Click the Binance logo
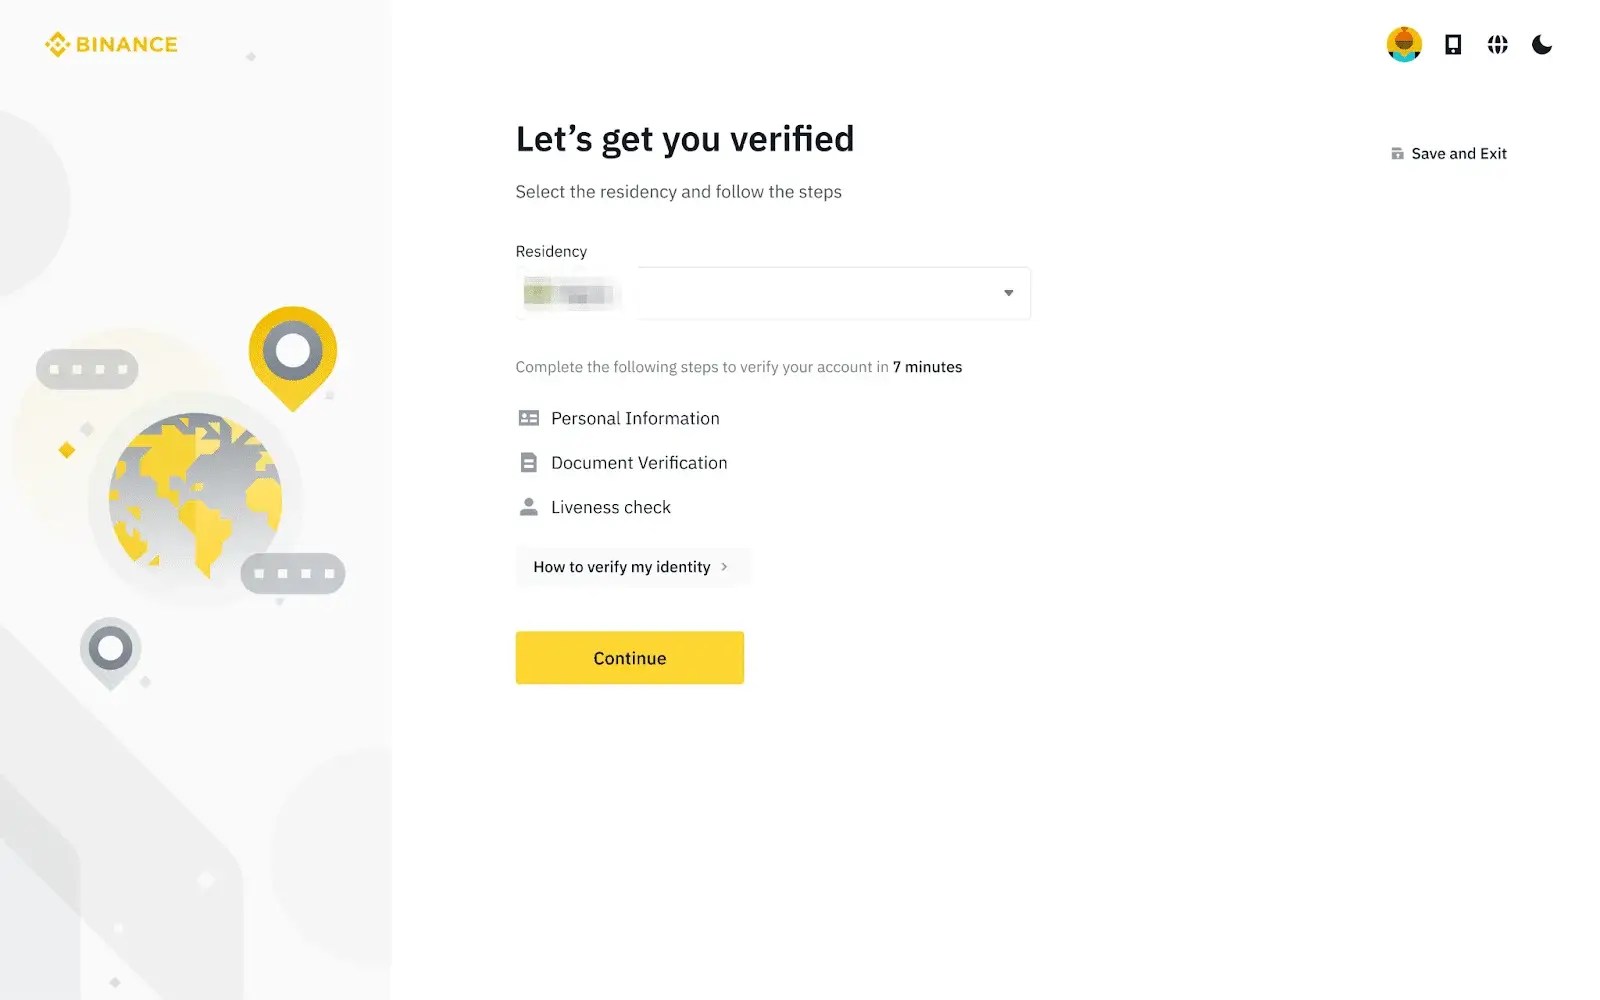The height and width of the screenshot is (1000, 1600). (x=110, y=44)
